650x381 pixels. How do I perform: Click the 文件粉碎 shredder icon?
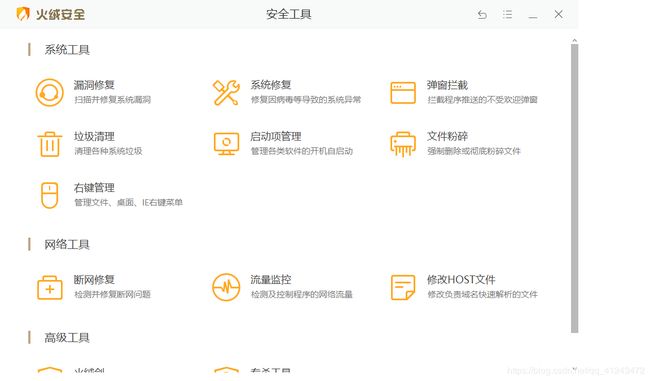[x=403, y=144]
